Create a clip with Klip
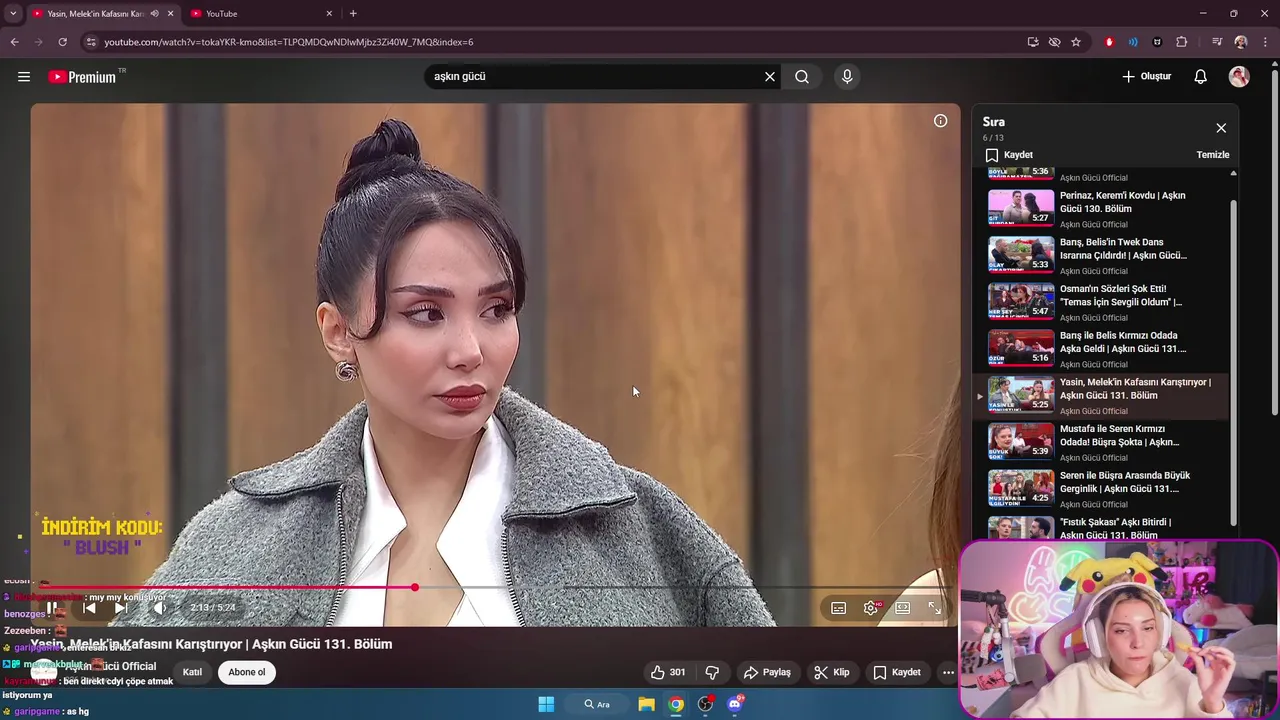This screenshot has width=1280, height=720. click(832, 672)
